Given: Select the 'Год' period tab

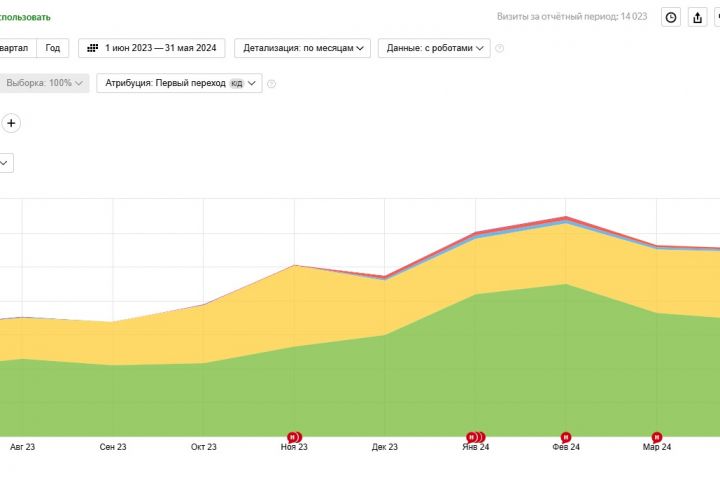Looking at the screenshot, I should 52,48.
